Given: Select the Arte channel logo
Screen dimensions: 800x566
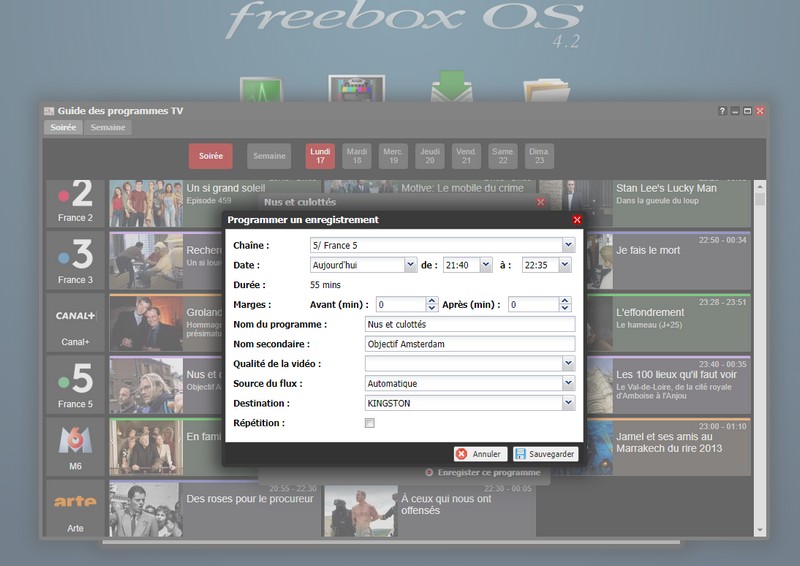Looking at the screenshot, I should click(x=76, y=508).
